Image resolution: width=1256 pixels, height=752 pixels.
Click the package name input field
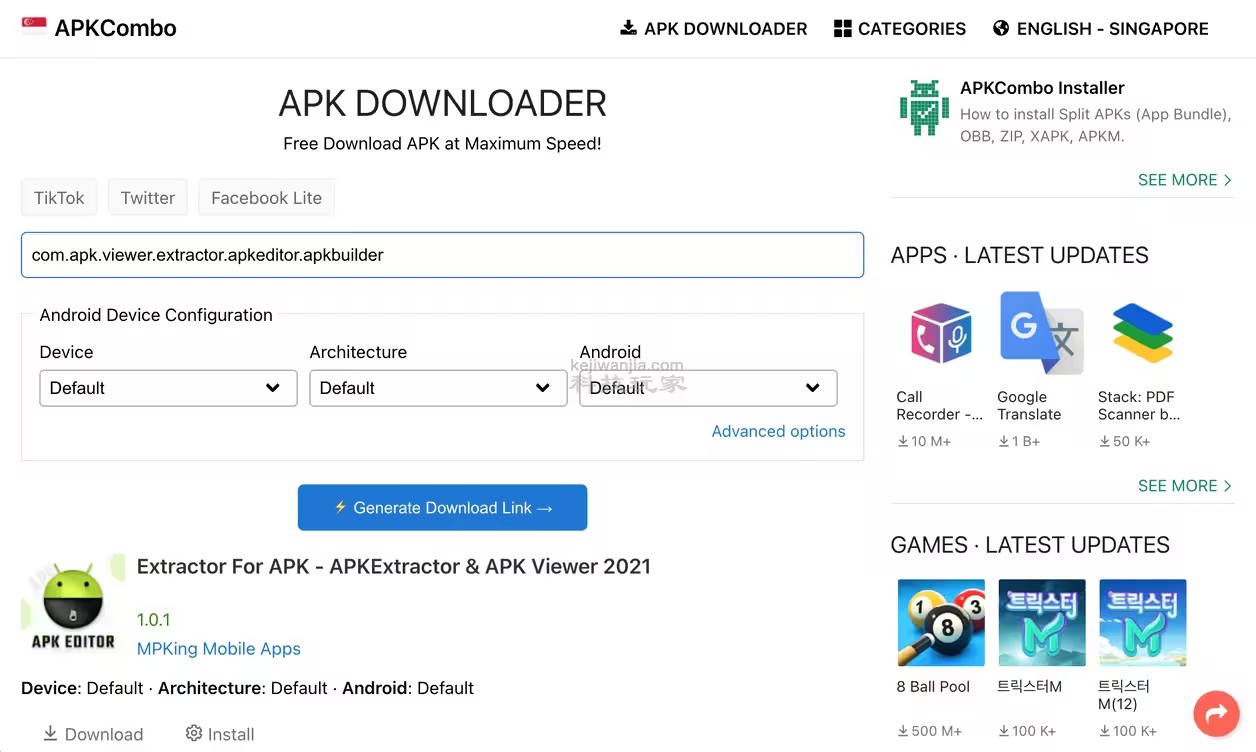(x=442, y=255)
